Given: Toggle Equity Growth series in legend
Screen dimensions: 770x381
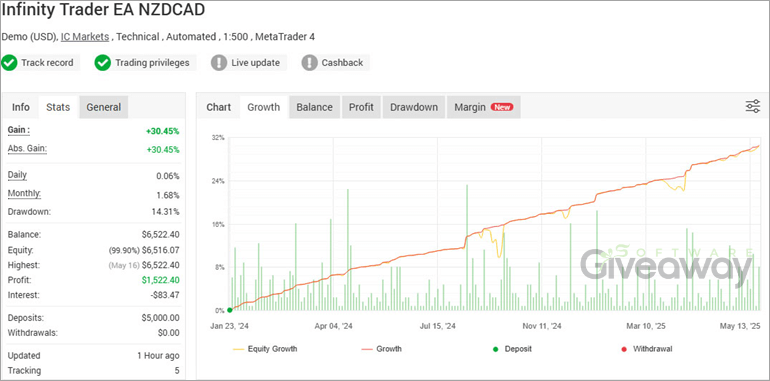Looking at the screenshot, I should (x=265, y=349).
